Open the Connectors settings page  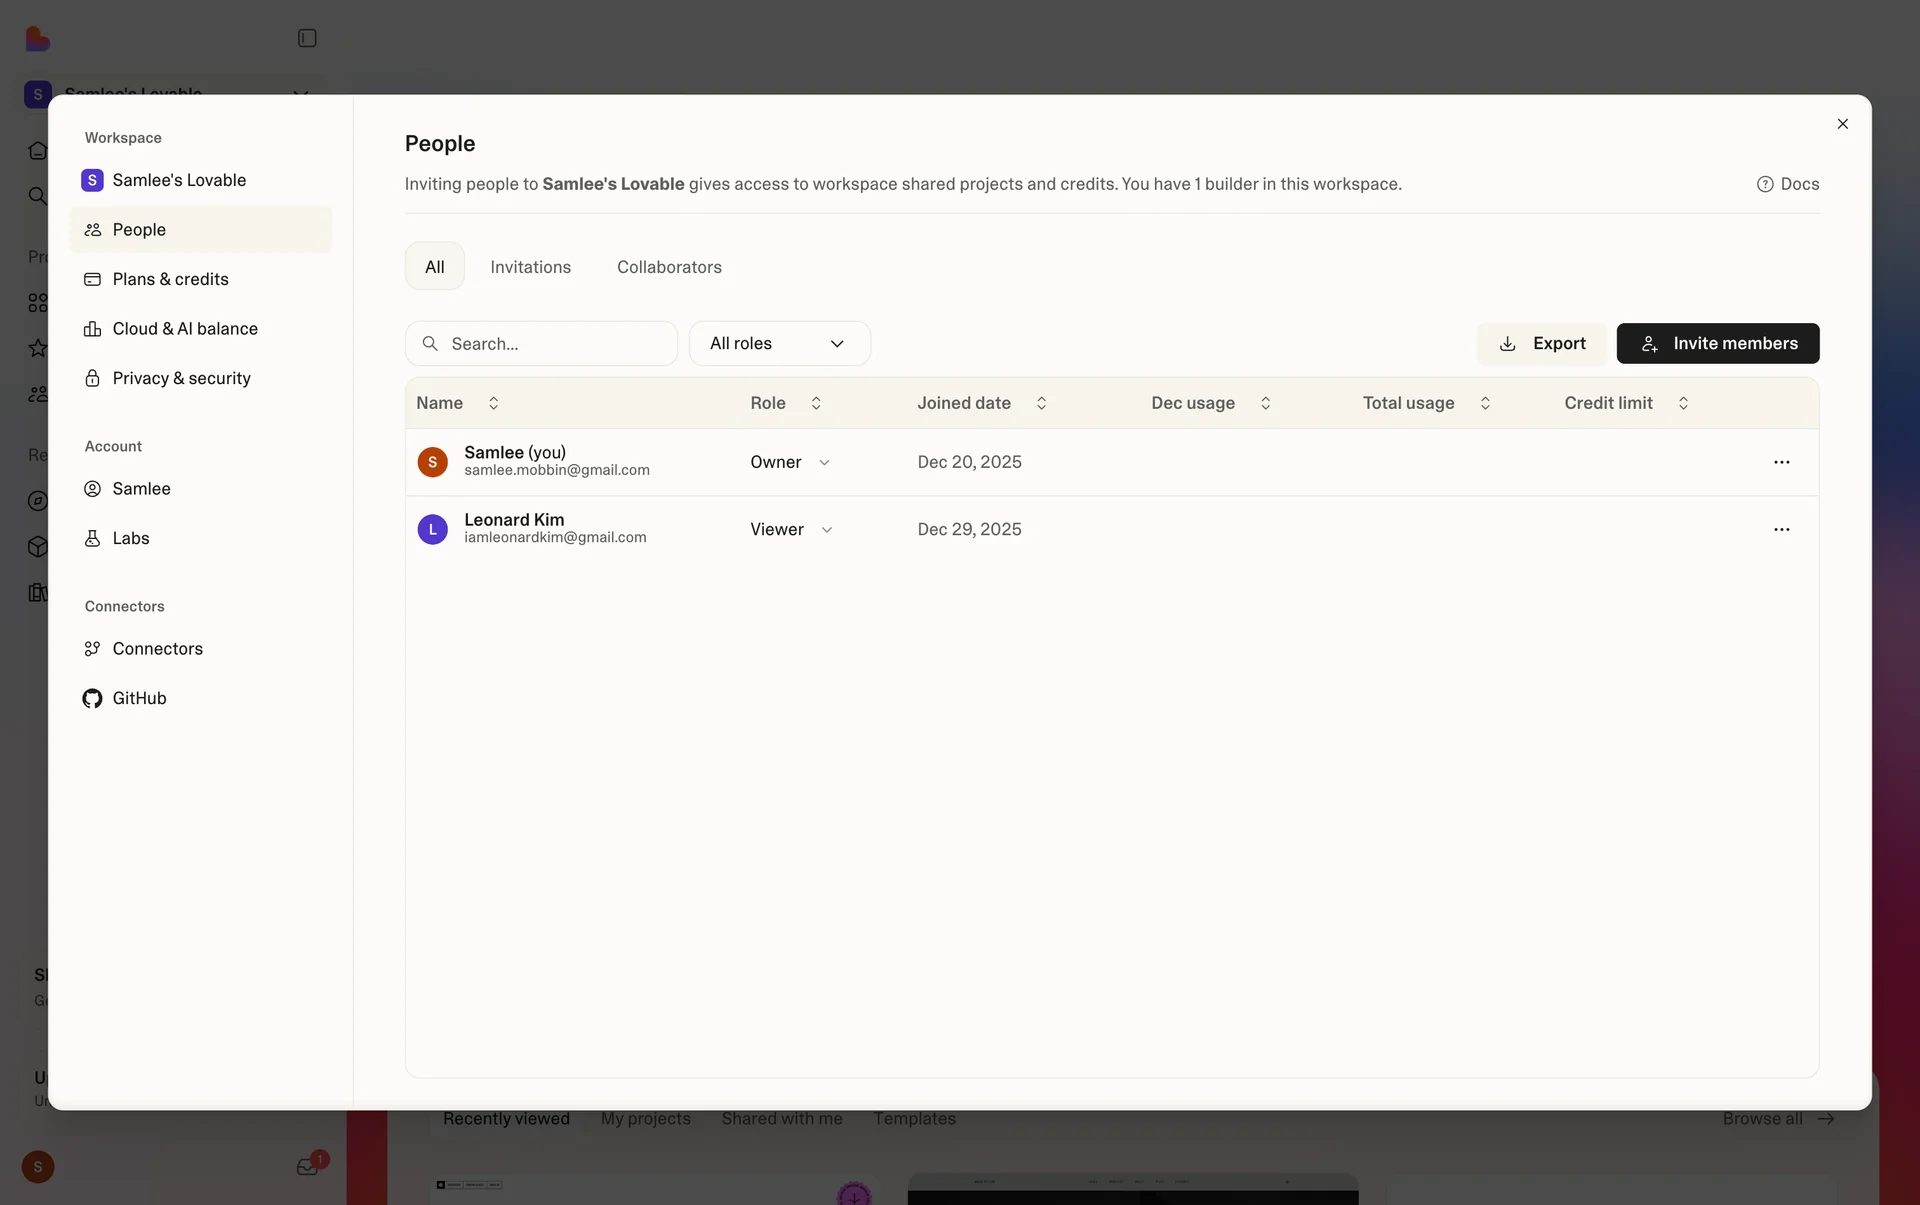coord(157,649)
